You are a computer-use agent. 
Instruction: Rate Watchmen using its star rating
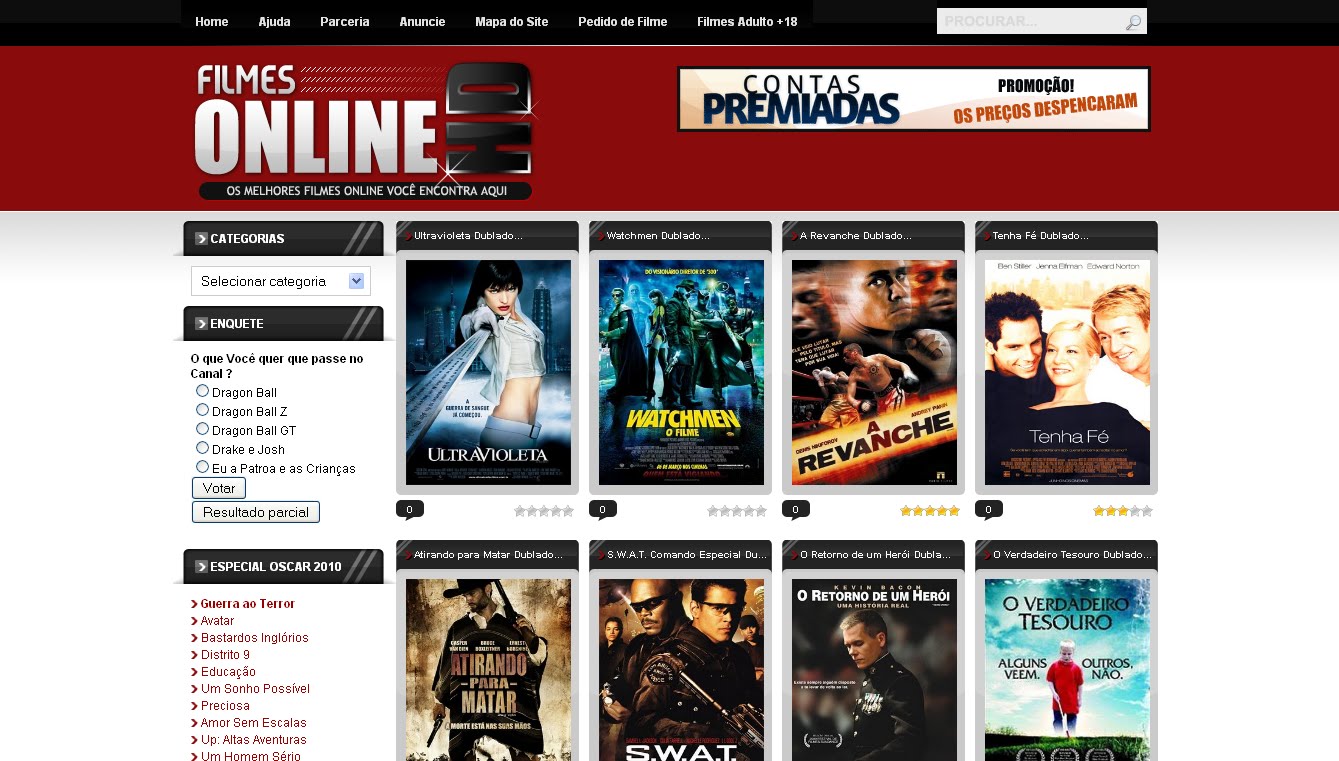pyautogui.click(x=737, y=511)
